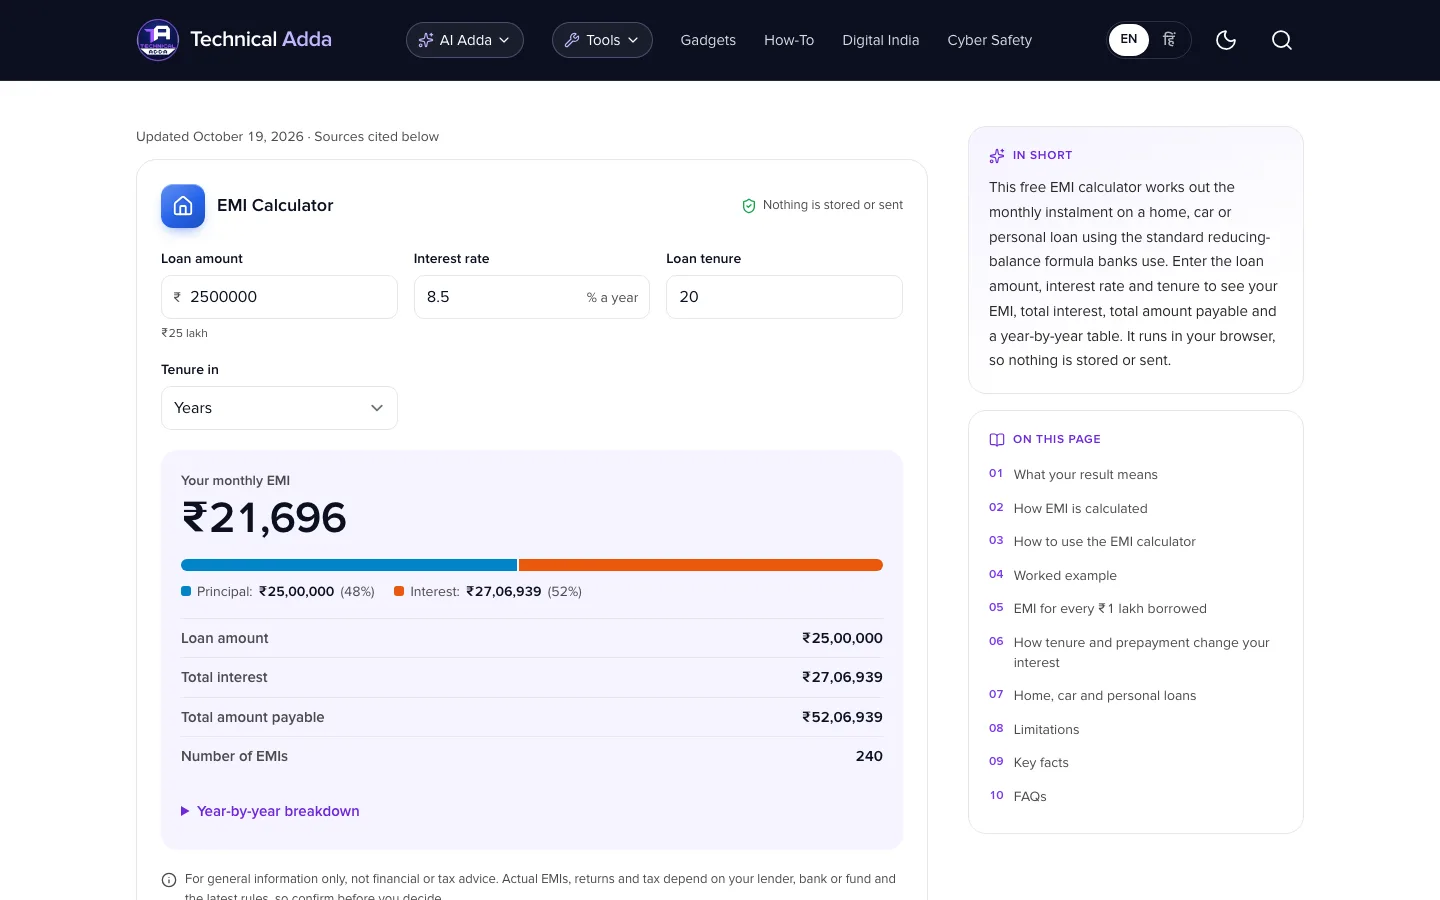The width and height of the screenshot is (1440, 900).
Task: Click the green shield privacy icon
Action: tap(749, 206)
